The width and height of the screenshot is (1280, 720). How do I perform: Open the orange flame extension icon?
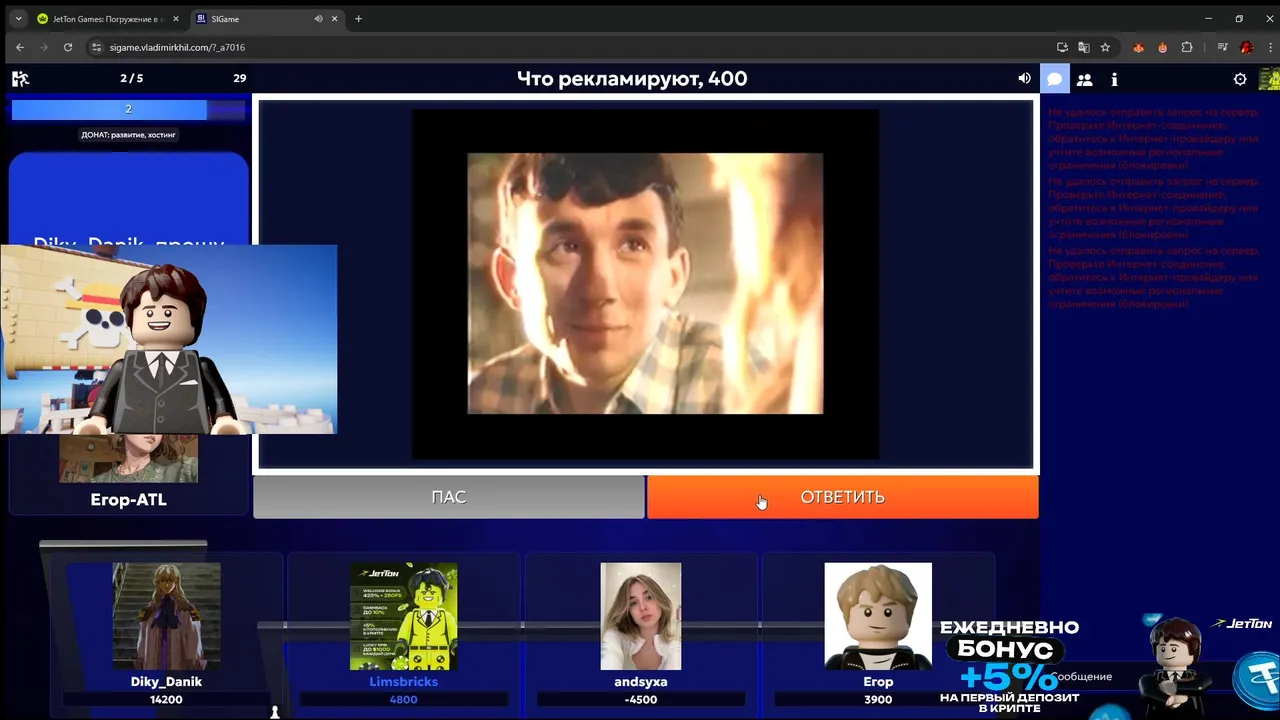pyautogui.click(x=1162, y=47)
